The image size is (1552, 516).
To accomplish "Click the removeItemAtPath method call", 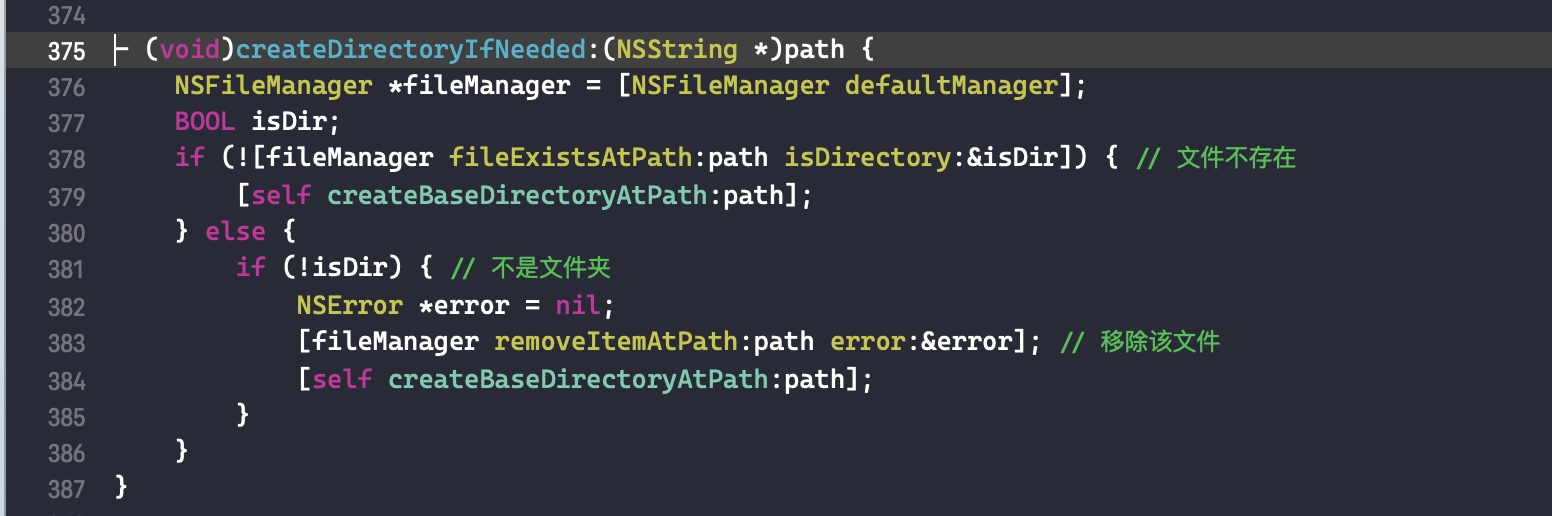I will pos(615,342).
